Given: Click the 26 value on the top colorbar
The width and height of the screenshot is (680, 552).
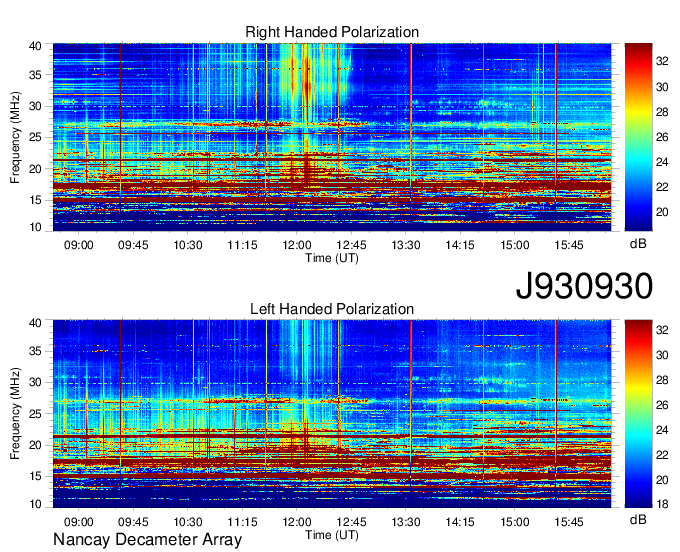Looking at the screenshot, I should (662, 137).
